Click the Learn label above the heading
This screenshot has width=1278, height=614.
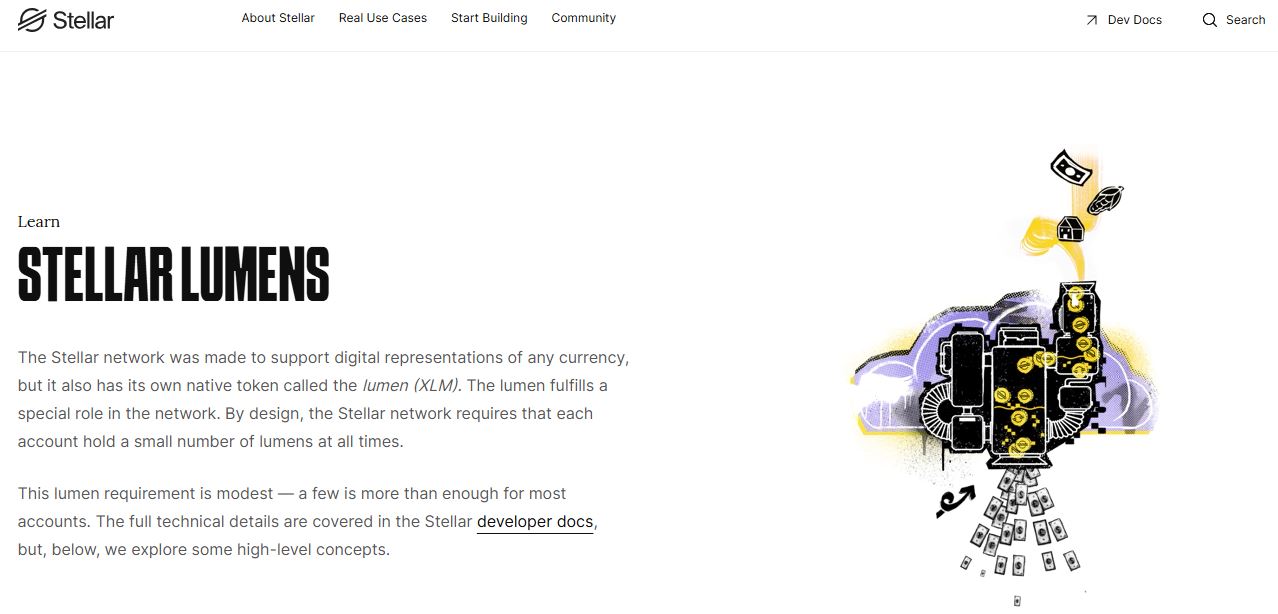pyautogui.click(x=39, y=222)
